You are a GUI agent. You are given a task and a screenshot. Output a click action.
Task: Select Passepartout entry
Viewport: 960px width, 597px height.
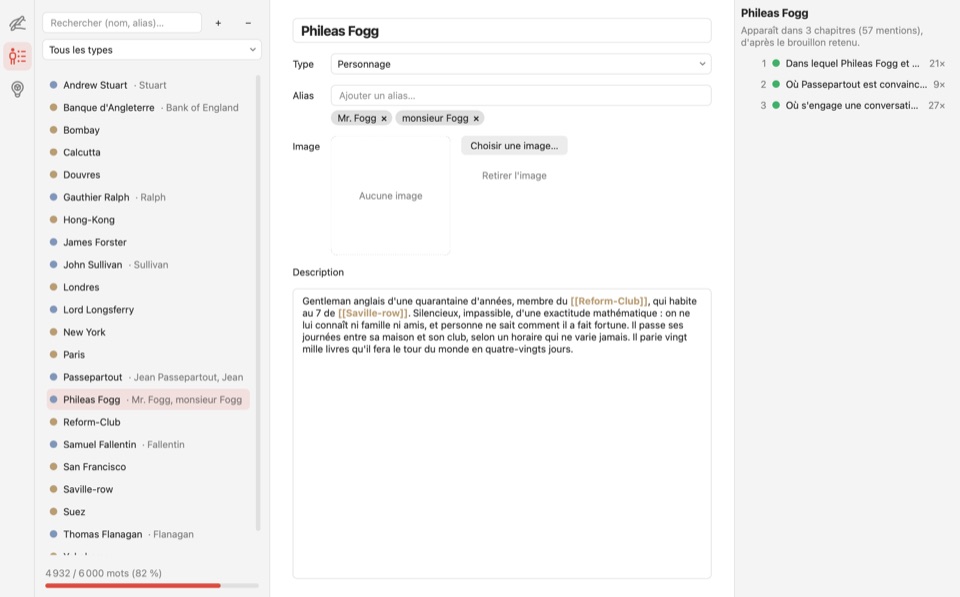(148, 377)
